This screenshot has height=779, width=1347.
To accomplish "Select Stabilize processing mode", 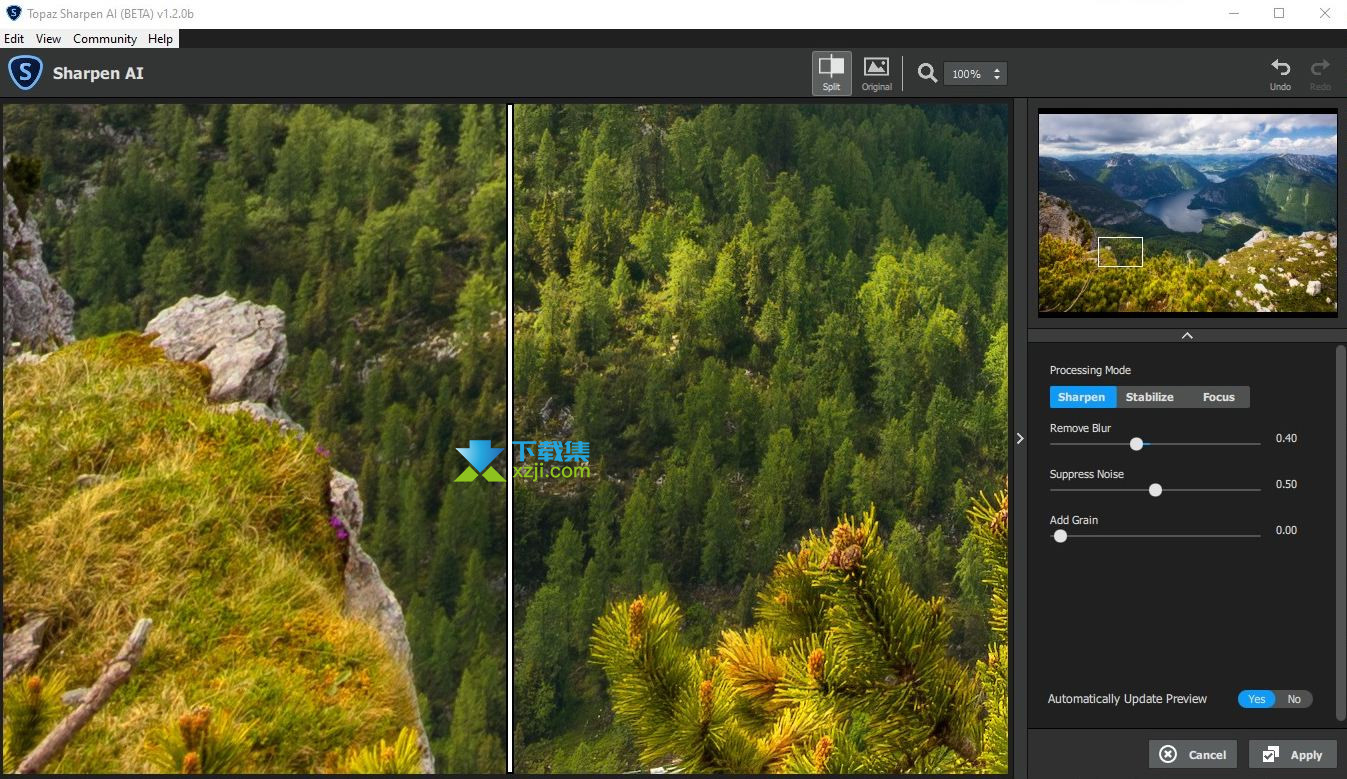I will (x=1150, y=397).
